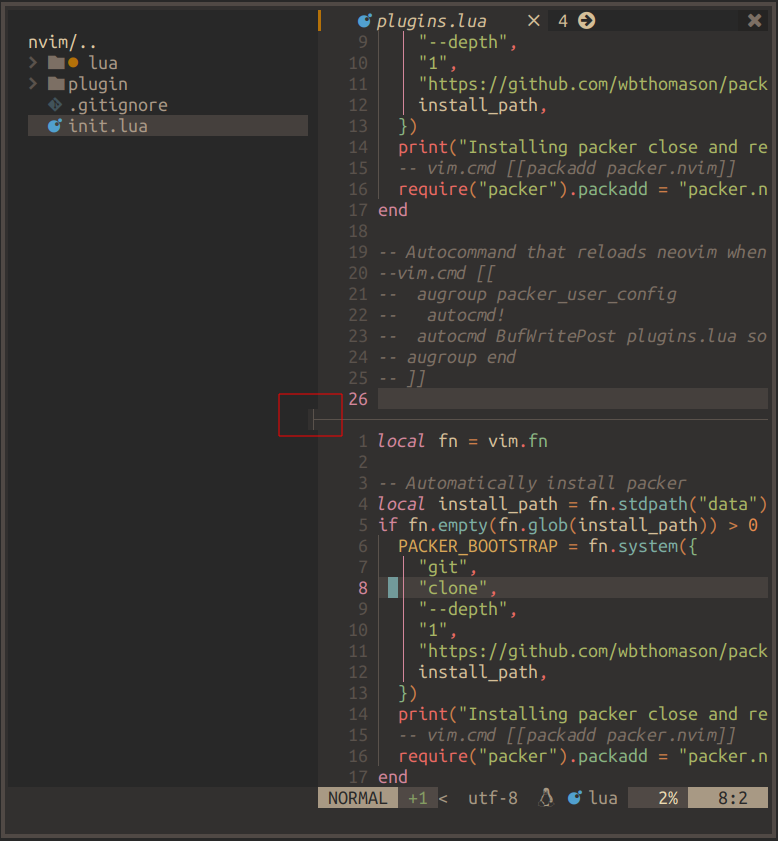Viewport: 778px width, 841px height.
Task: Click the '--vim.cmd [[' comment line 20
Action: pos(437,273)
